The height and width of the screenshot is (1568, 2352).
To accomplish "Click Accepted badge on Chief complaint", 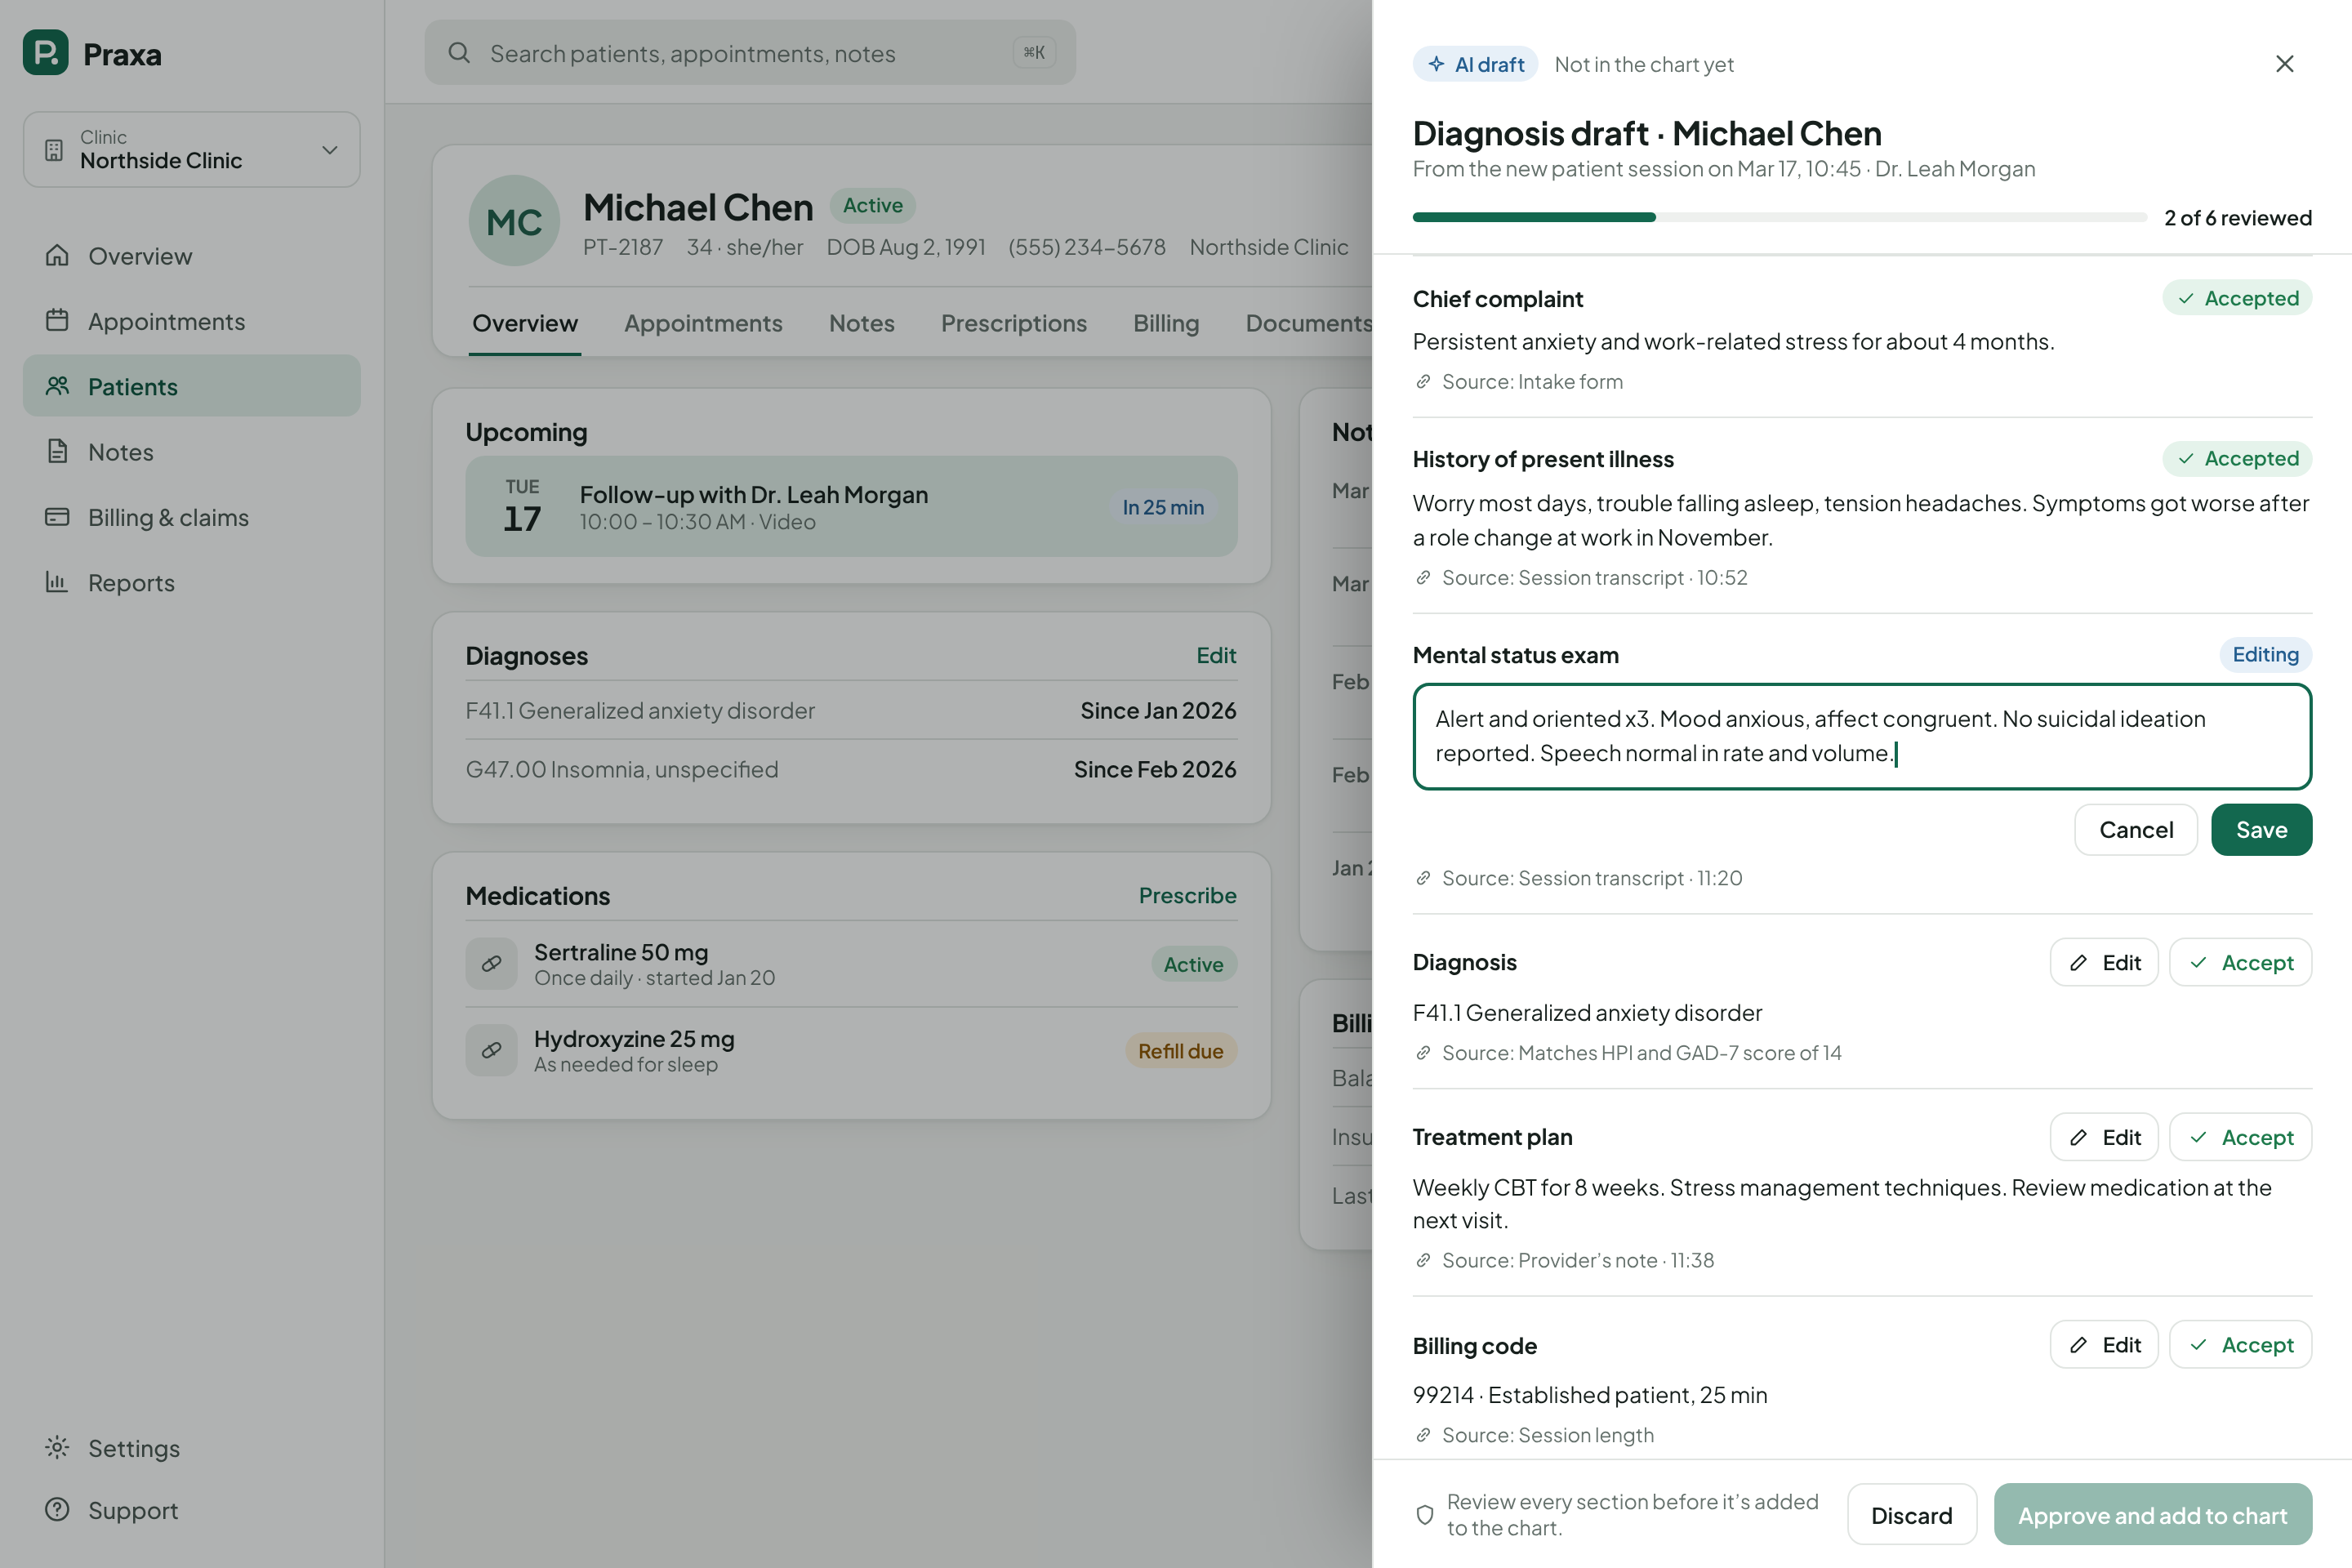I will 2237,298.
